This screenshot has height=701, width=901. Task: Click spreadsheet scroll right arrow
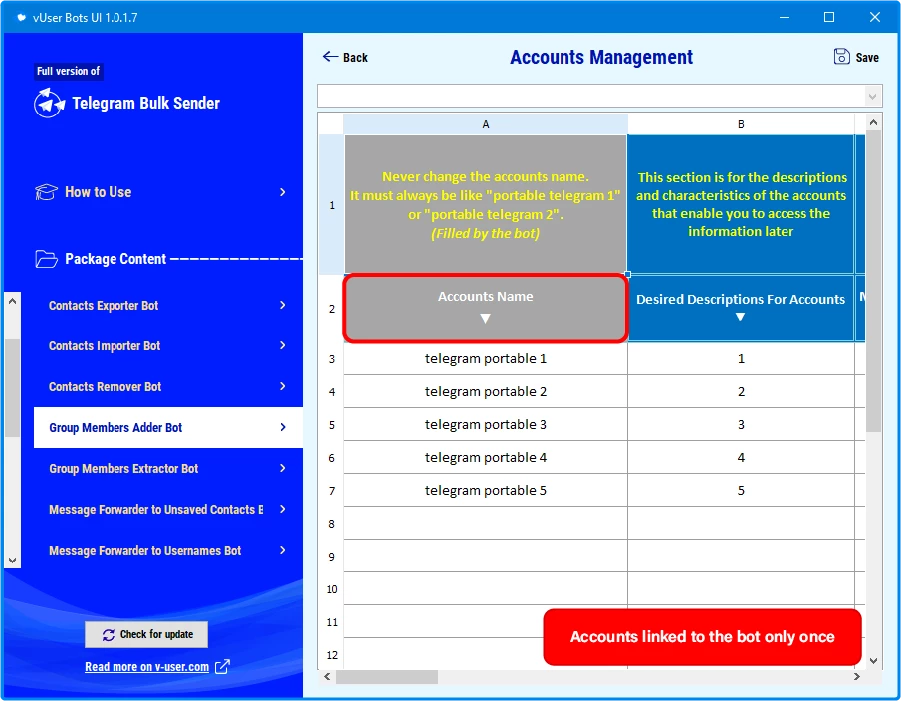857,677
